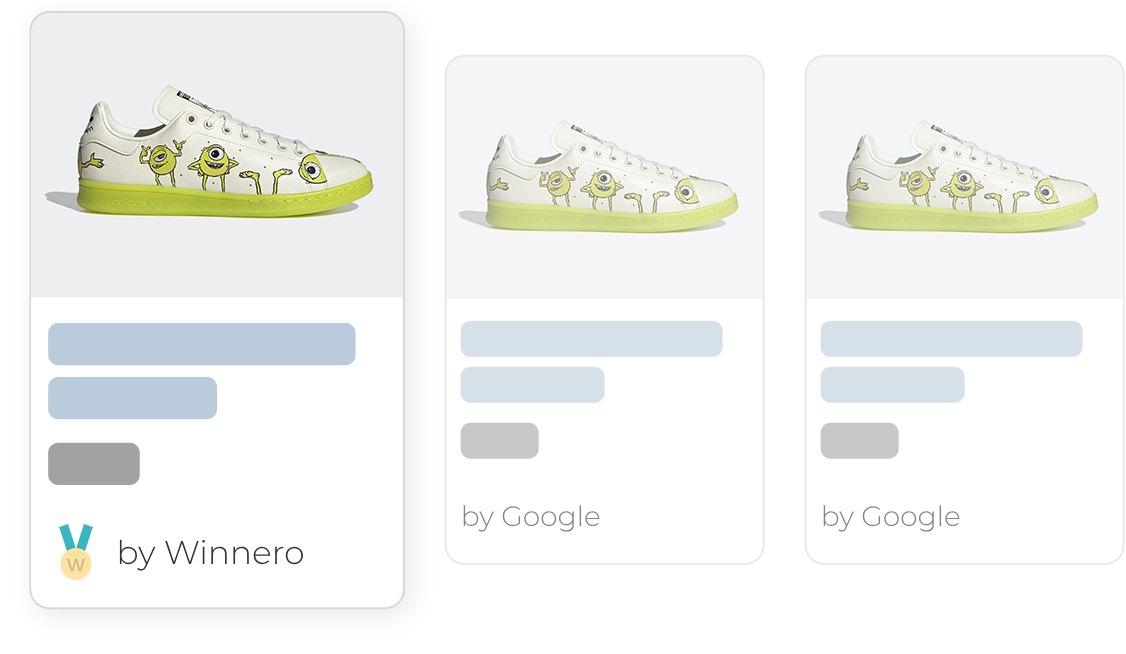
Task: Open the rightmost Google card sneaker image
Action: tap(964, 177)
